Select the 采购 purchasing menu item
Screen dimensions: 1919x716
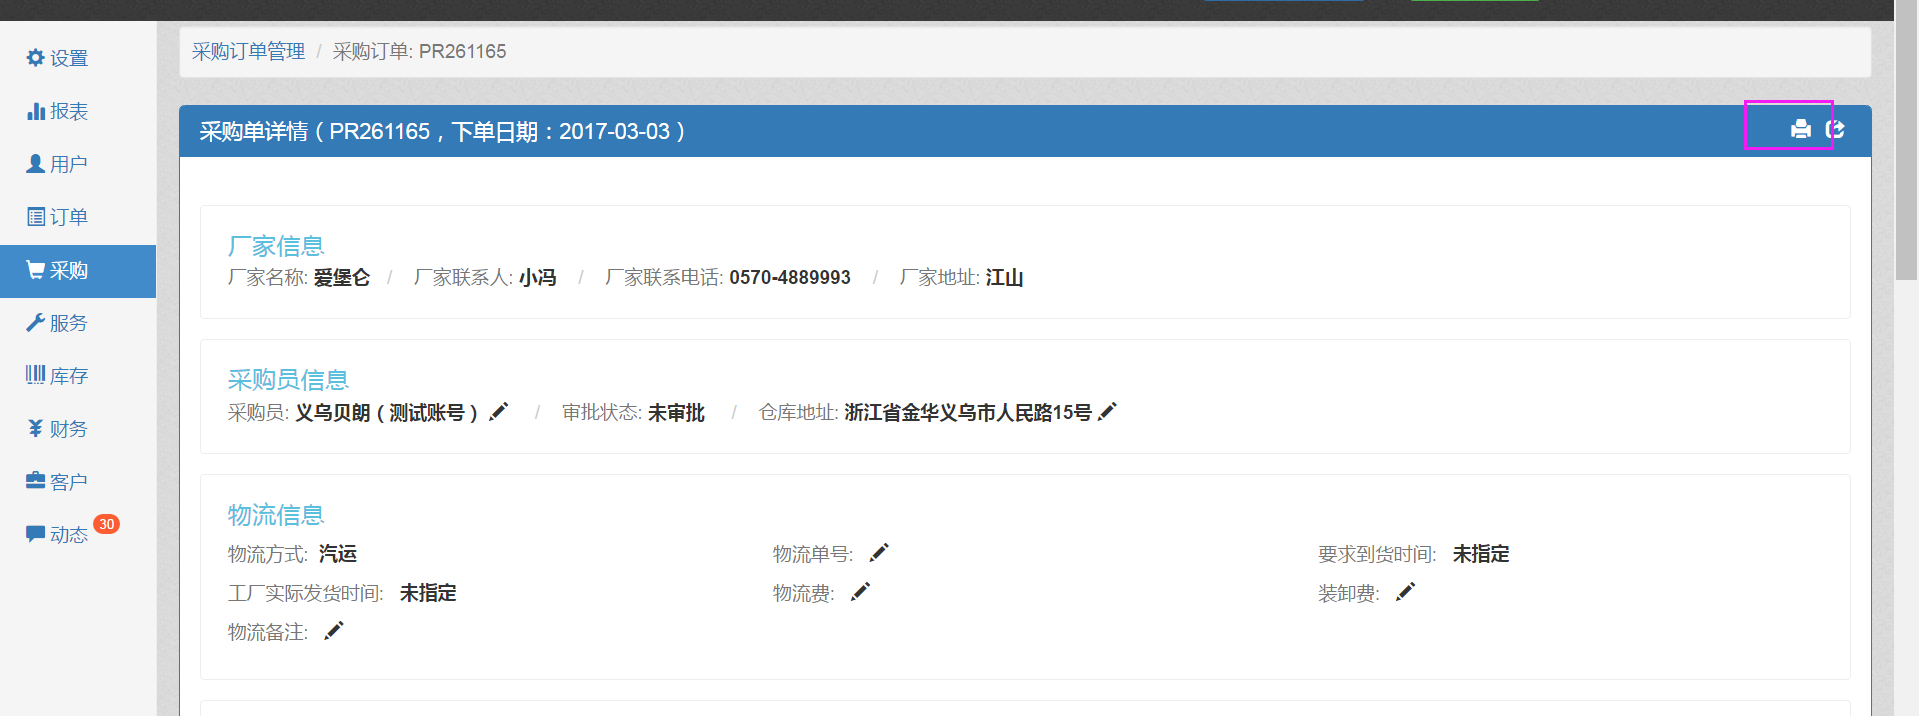(x=78, y=270)
